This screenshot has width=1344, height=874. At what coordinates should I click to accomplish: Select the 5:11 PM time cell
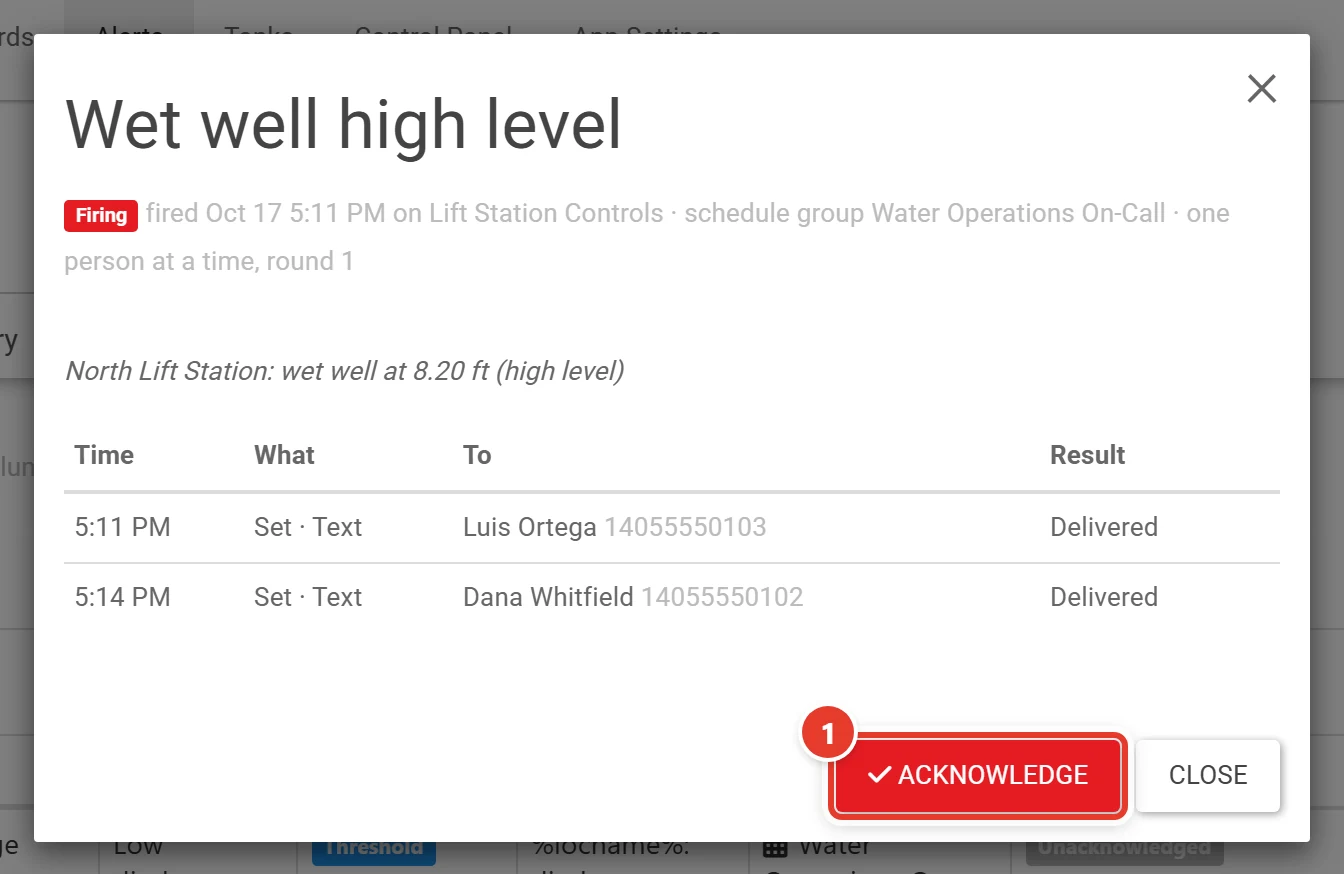coord(123,527)
